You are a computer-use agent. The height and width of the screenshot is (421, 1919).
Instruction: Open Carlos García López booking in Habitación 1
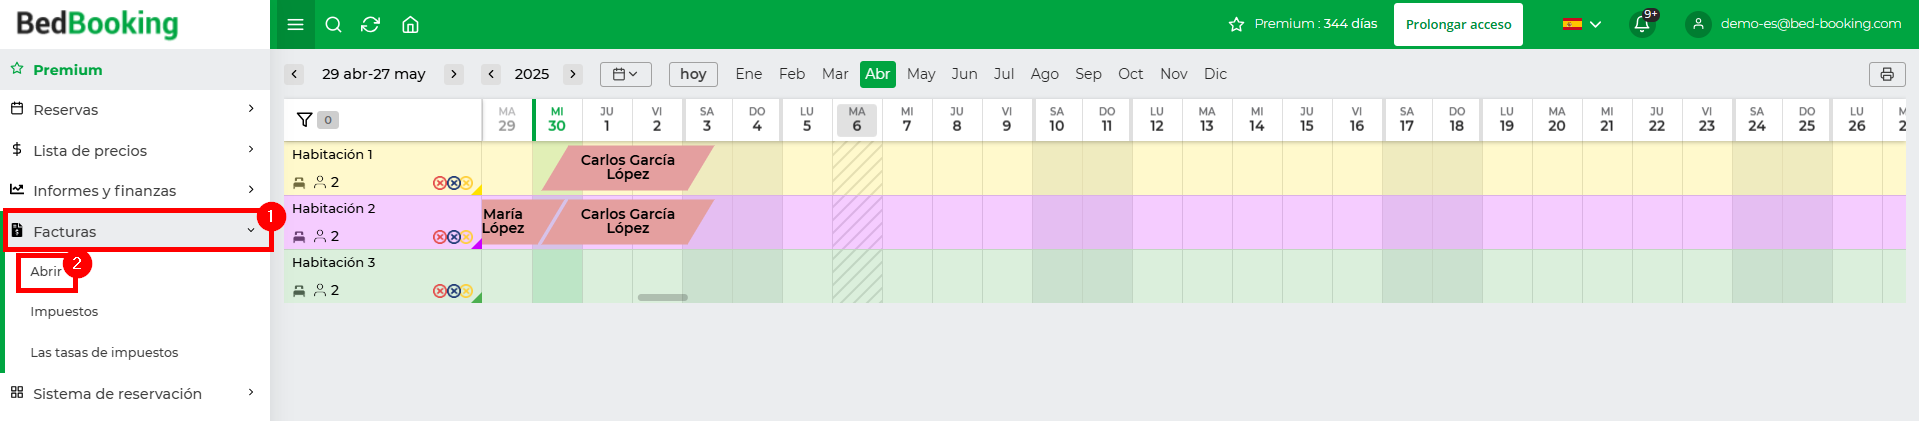[628, 167]
